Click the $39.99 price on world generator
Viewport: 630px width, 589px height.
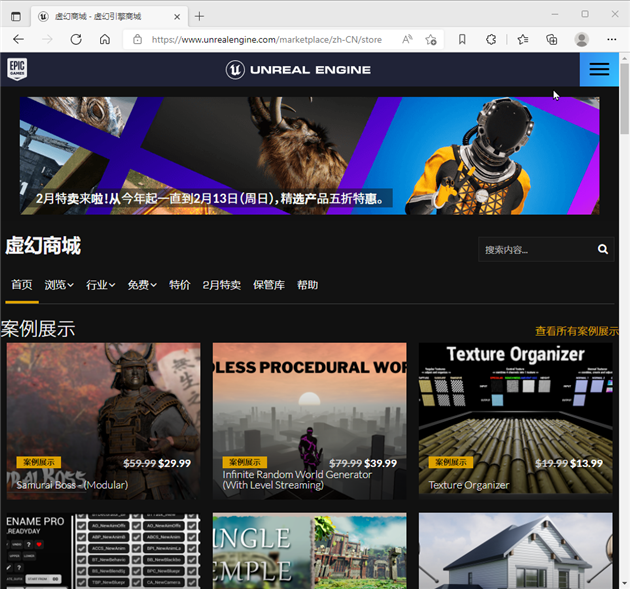pyautogui.click(x=380, y=463)
